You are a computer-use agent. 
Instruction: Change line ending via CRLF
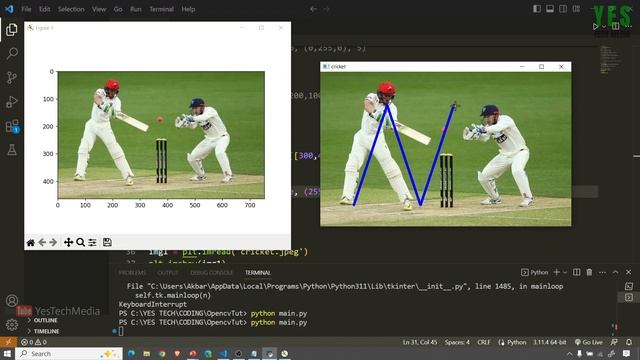pyautogui.click(x=484, y=342)
